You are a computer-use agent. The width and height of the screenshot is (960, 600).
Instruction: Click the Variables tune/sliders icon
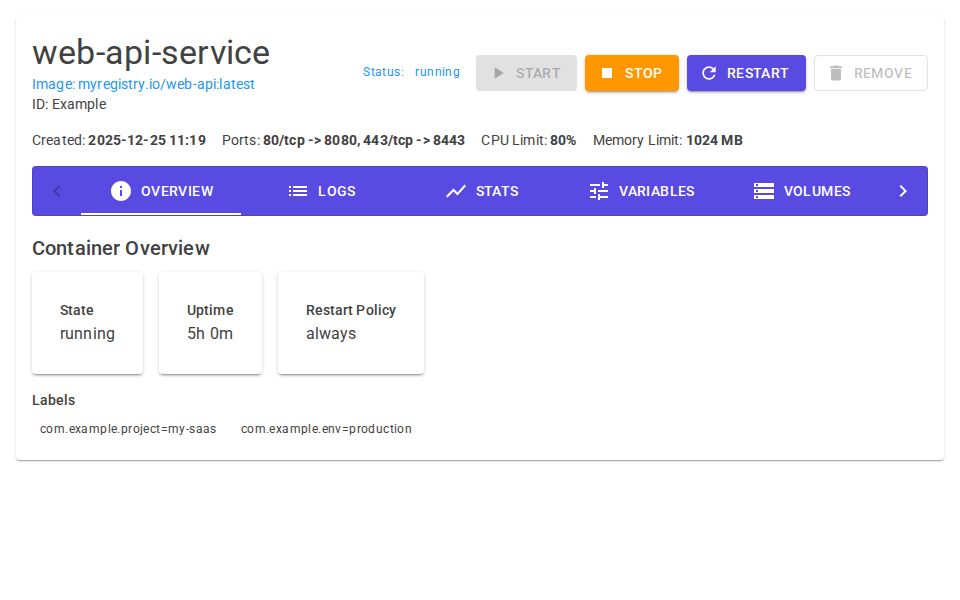[x=599, y=191]
